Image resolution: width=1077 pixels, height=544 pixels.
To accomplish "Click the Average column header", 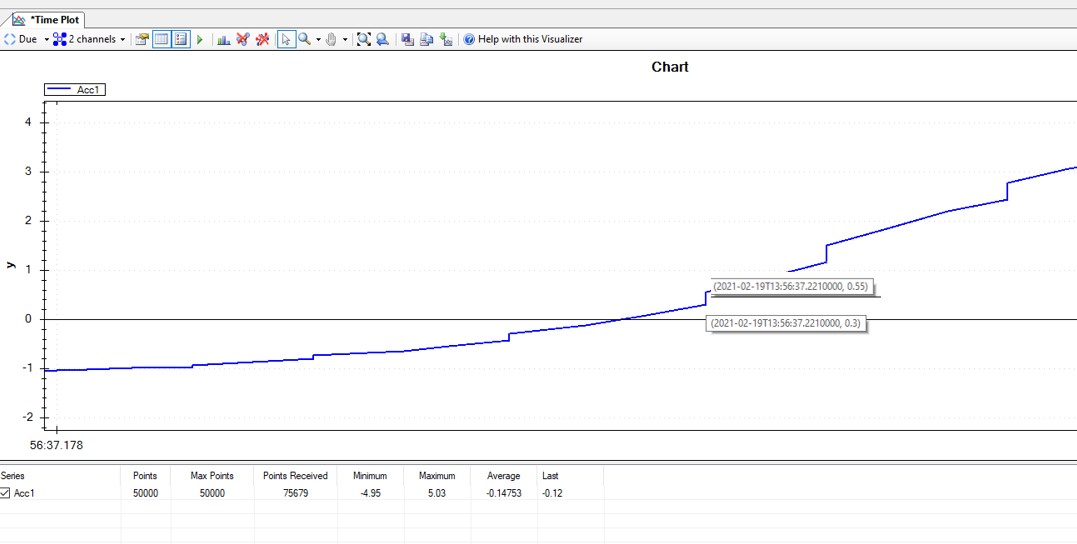I will (x=503, y=475).
